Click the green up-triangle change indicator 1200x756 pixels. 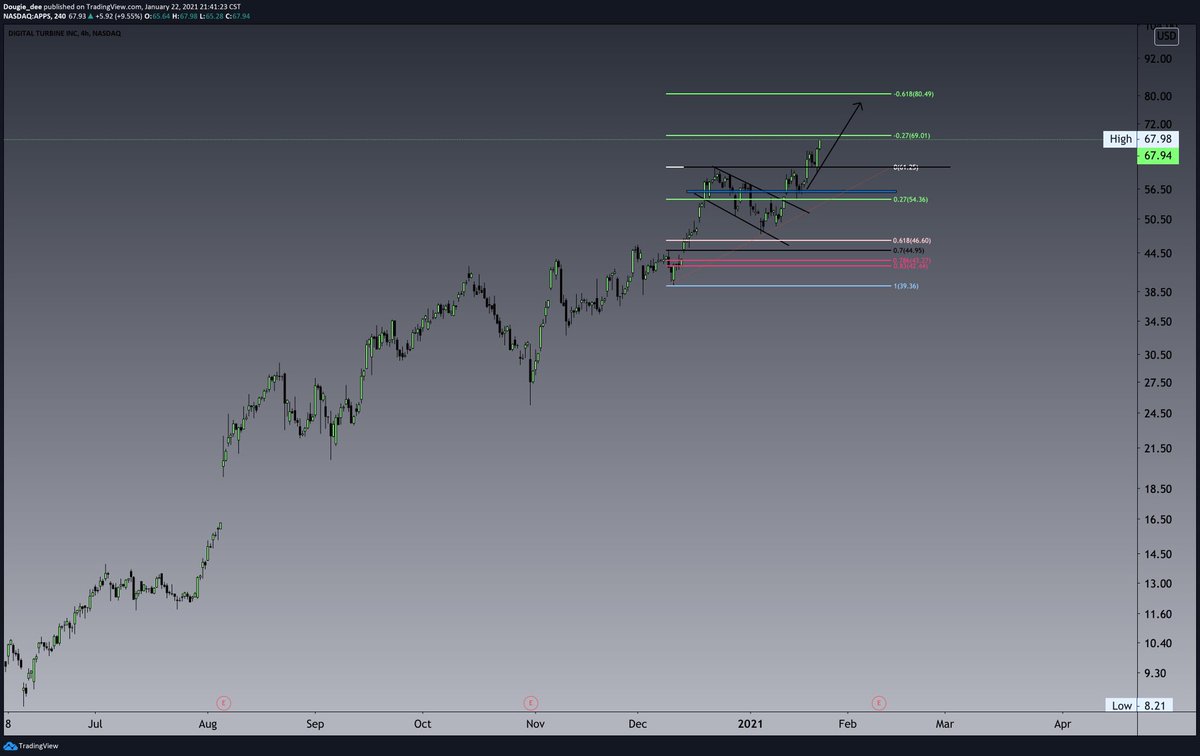[x=91, y=17]
